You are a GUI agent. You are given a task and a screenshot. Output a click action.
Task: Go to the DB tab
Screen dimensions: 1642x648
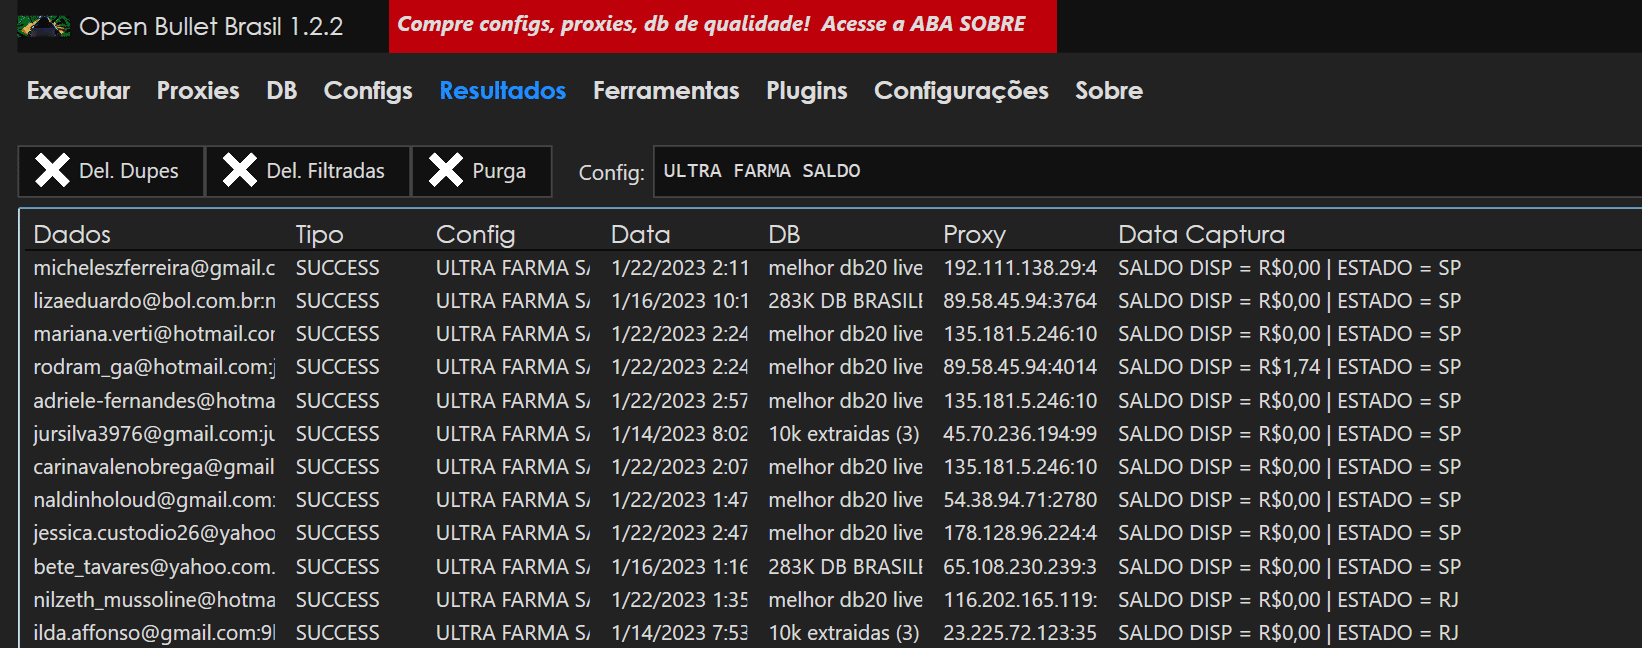(282, 91)
